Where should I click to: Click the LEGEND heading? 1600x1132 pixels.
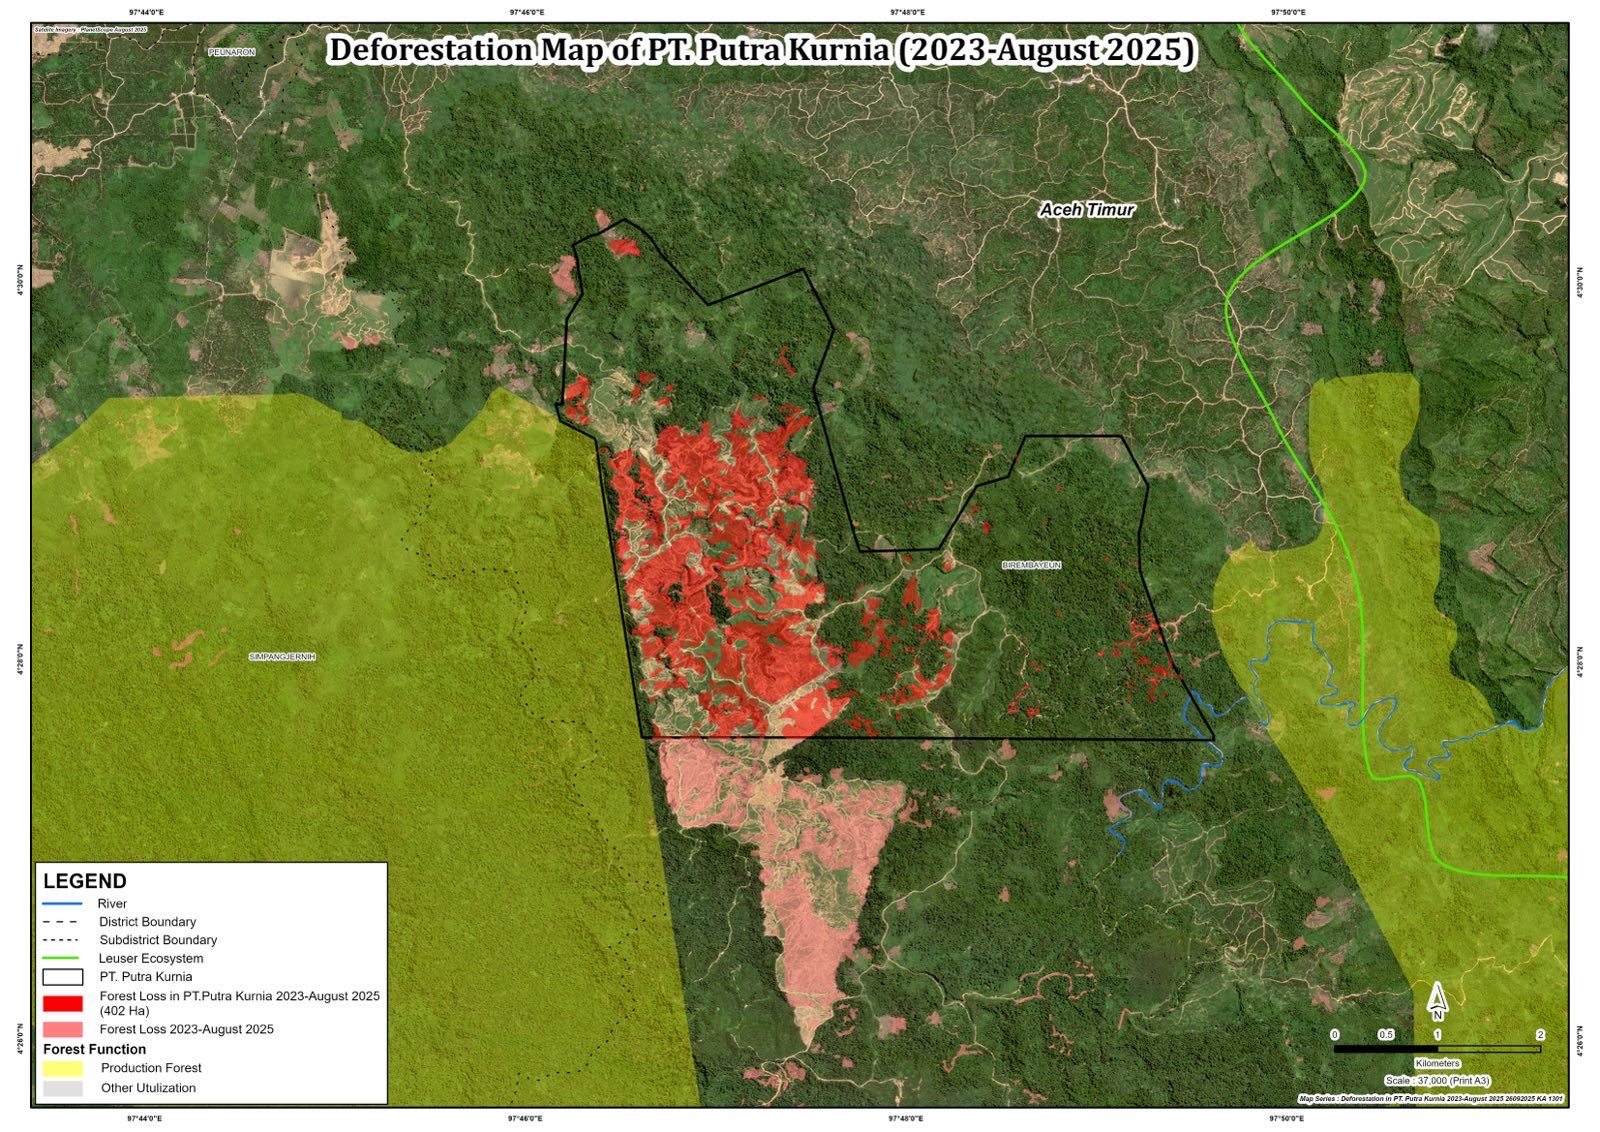click(x=85, y=881)
